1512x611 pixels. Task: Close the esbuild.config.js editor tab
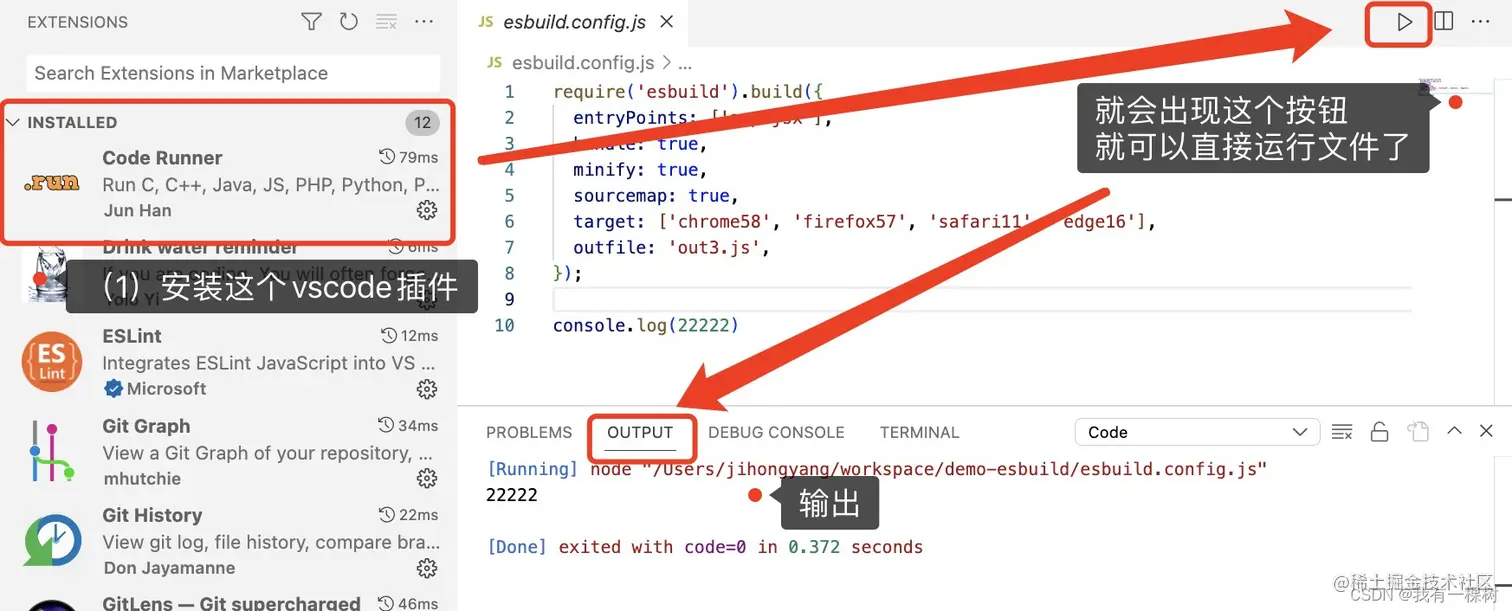pyautogui.click(x=667, y=22)
